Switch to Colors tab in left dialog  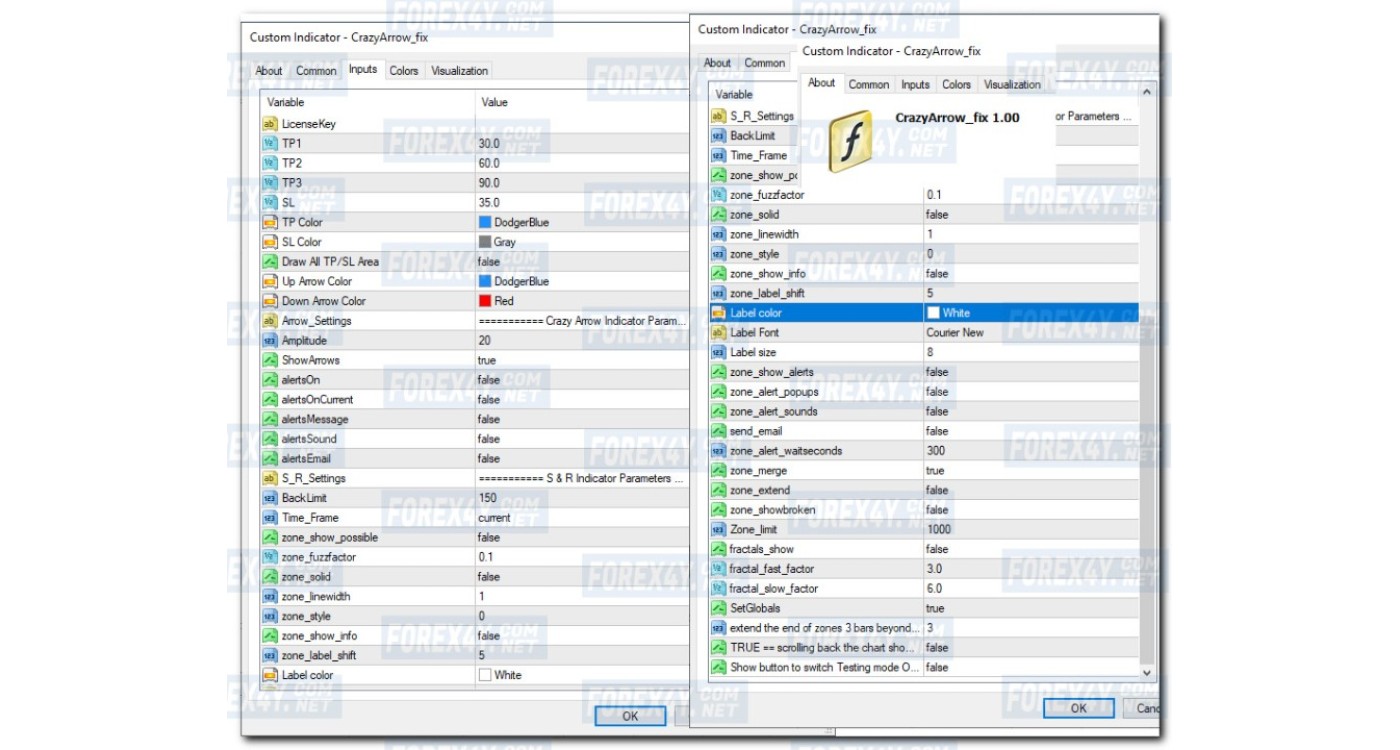pyautogui.click(x=404, y=71)
